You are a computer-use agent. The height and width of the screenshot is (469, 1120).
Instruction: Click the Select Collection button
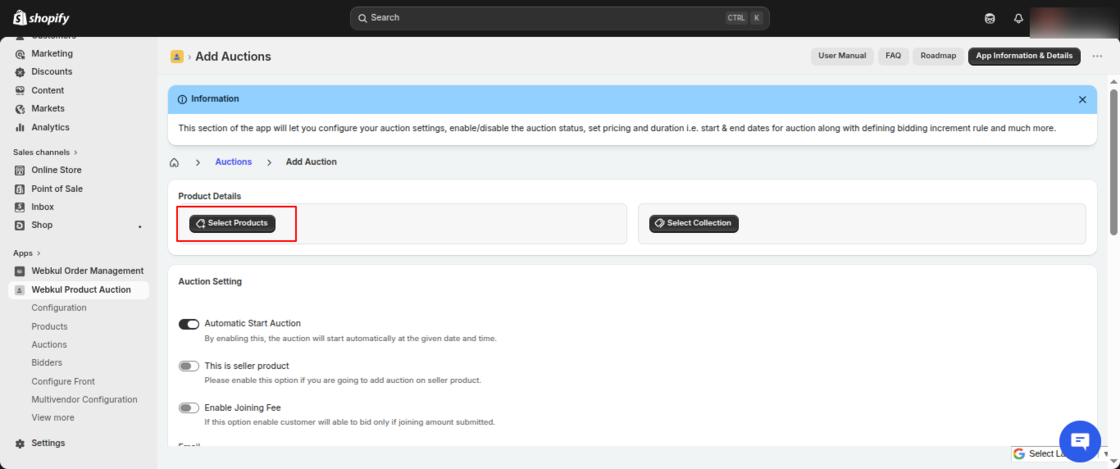694,223
